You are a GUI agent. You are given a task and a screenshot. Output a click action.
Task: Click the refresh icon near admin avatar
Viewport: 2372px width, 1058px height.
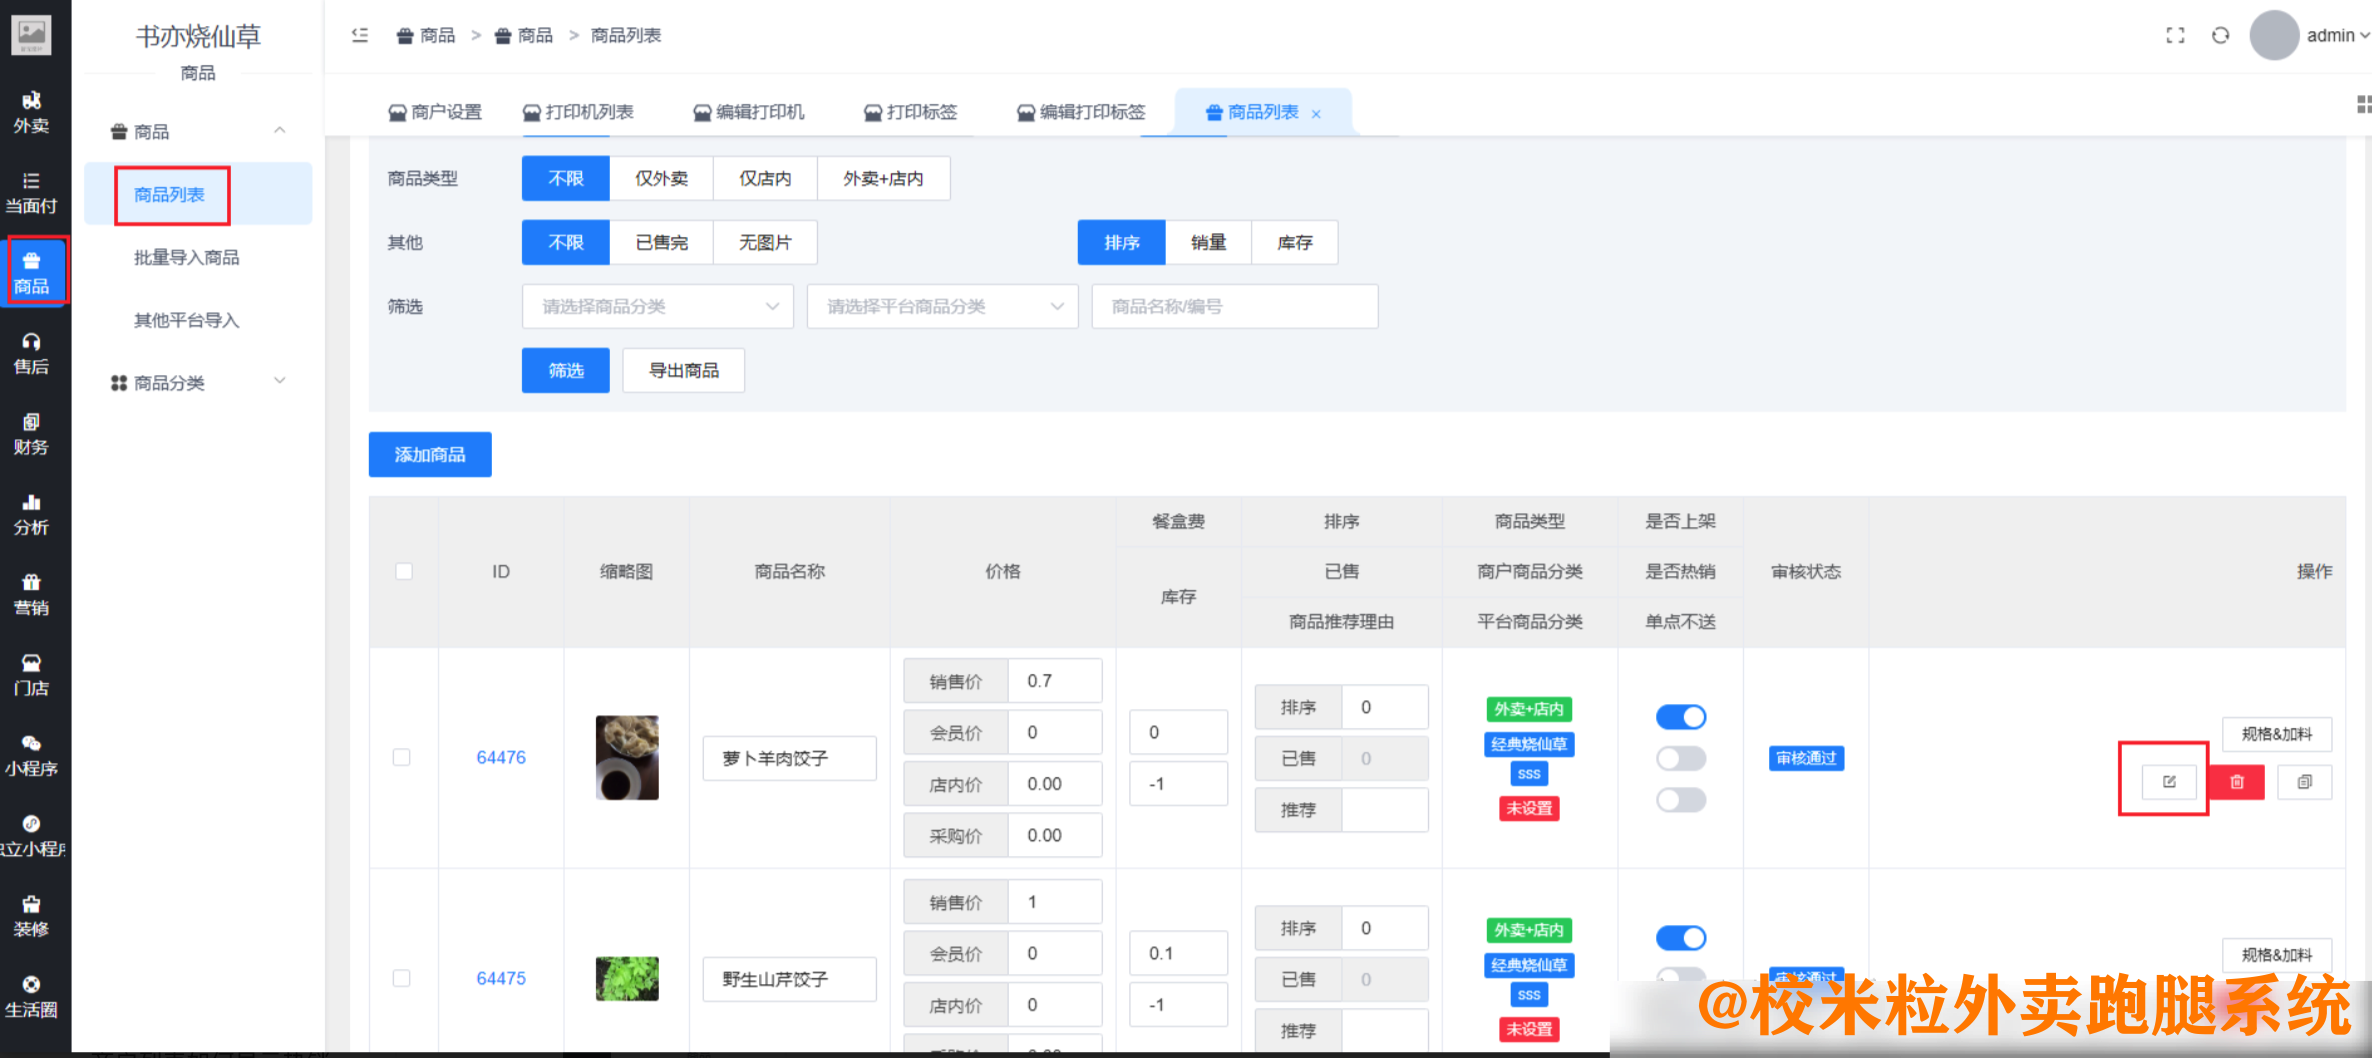[2221, 35]
